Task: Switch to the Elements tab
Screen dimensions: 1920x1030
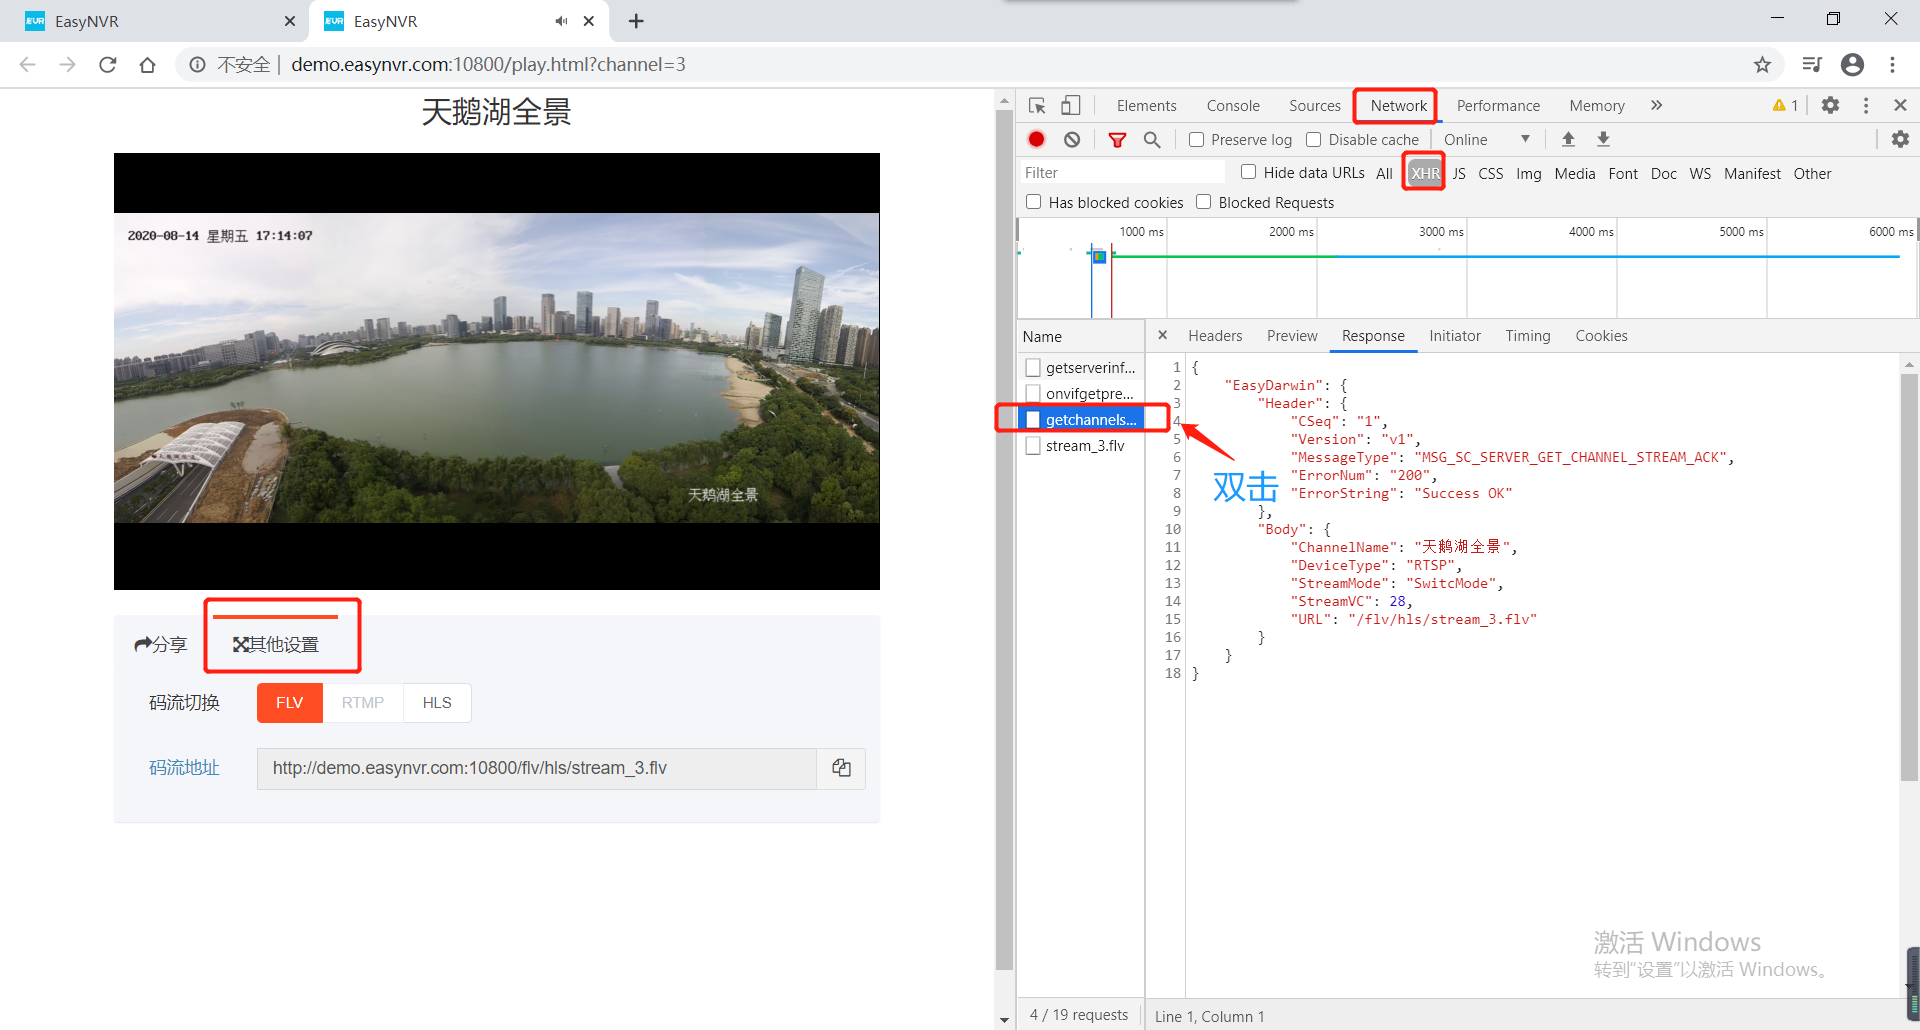Action: pyautogui.click(x=1146, y=106)
